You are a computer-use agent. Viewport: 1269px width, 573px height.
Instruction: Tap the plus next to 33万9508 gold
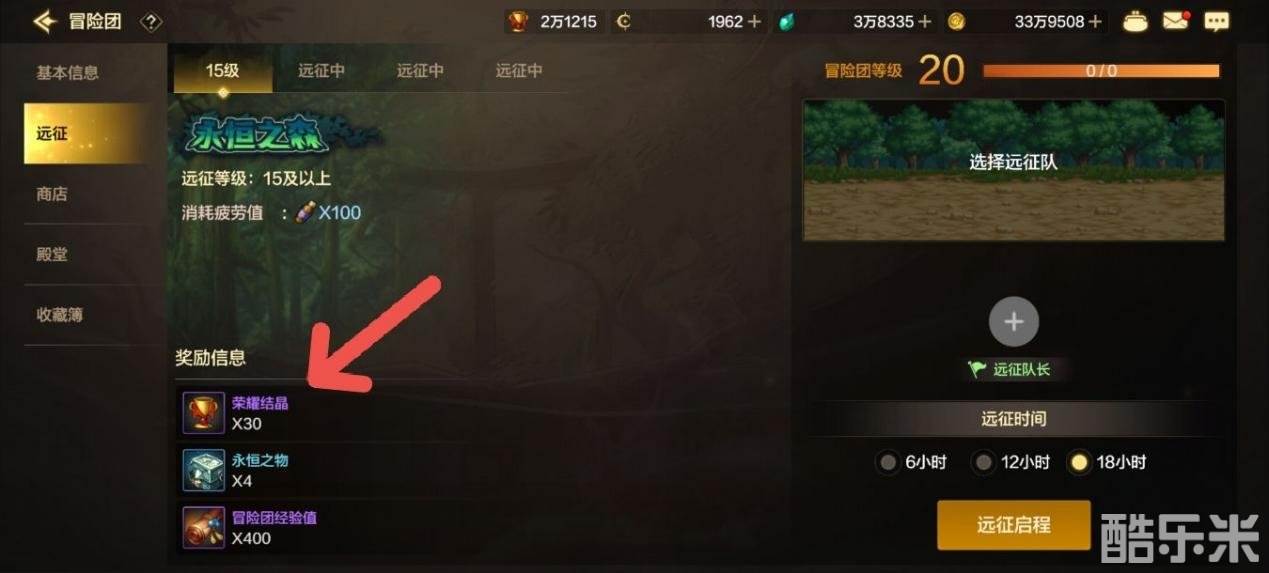click(1096, 21)
